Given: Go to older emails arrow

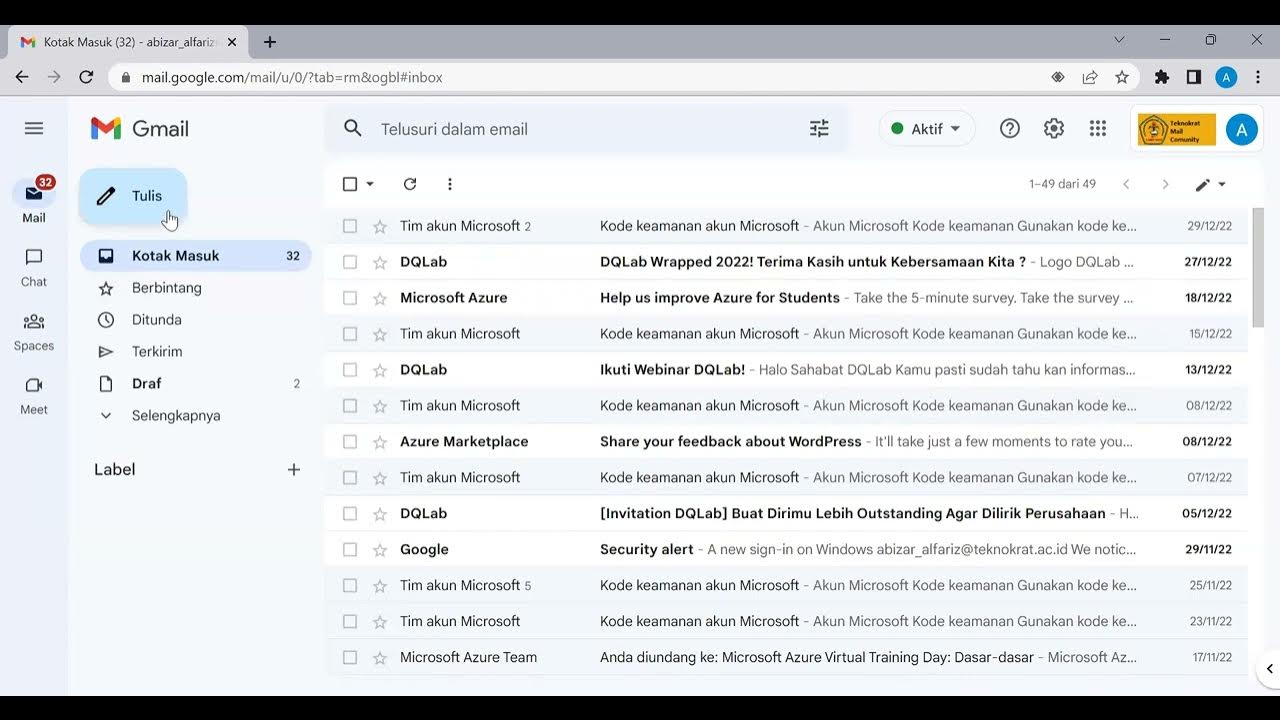Looking at the screenshot, I should [x=1165, y=184].
